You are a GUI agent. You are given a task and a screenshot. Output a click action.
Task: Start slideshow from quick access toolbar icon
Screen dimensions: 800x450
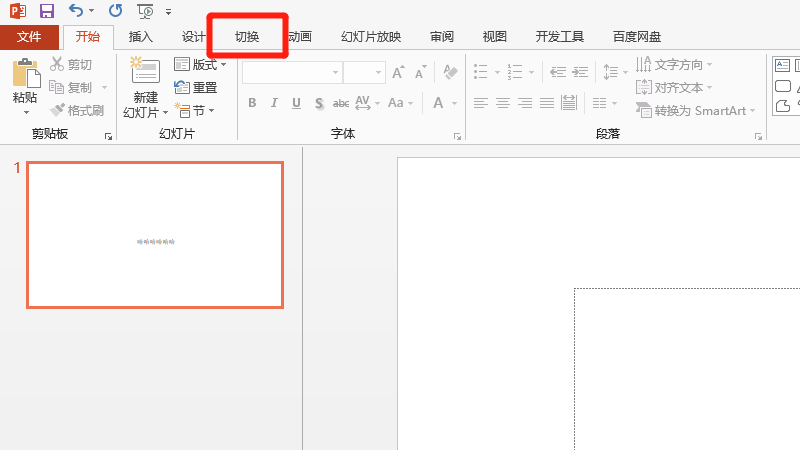tap(145, 11)
